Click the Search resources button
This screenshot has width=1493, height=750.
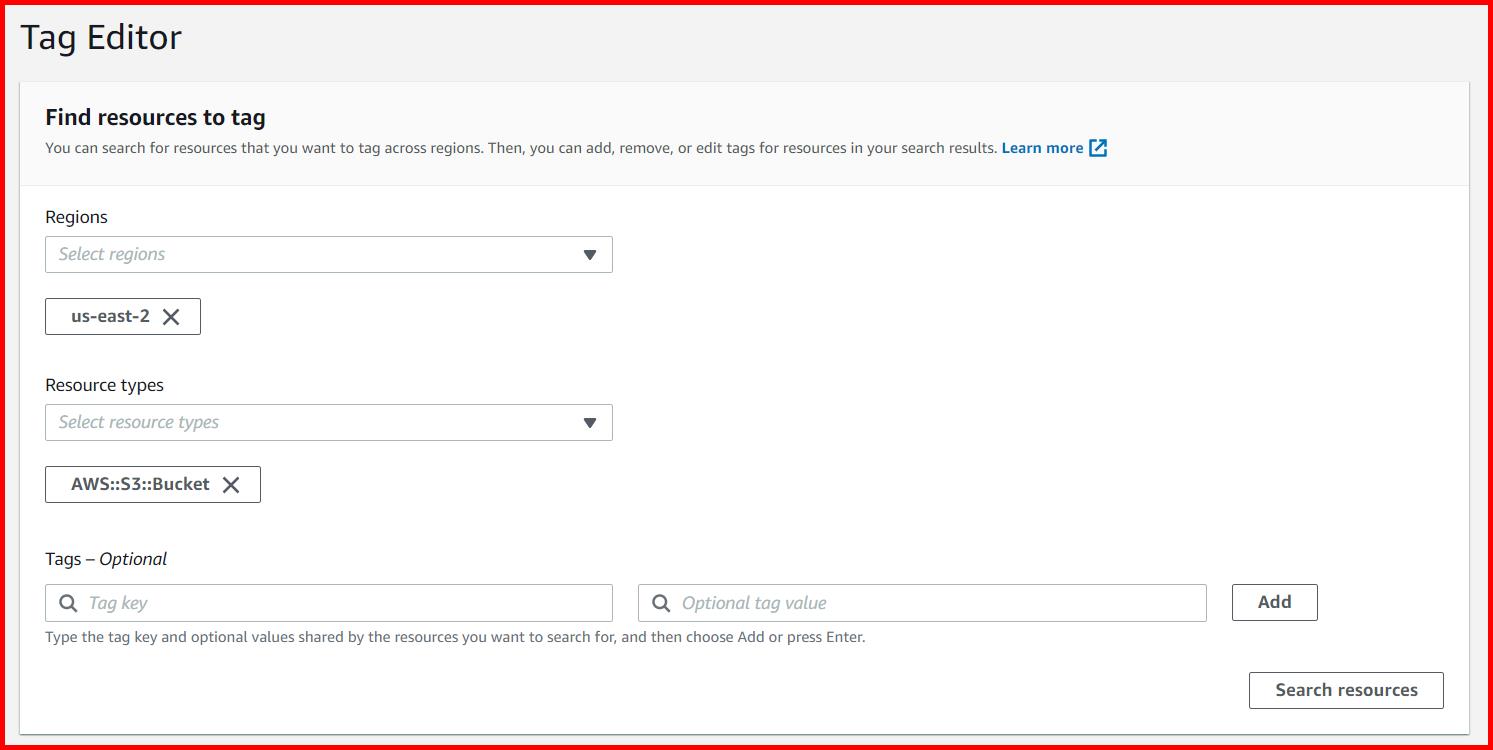click(x=1345, y=690)
